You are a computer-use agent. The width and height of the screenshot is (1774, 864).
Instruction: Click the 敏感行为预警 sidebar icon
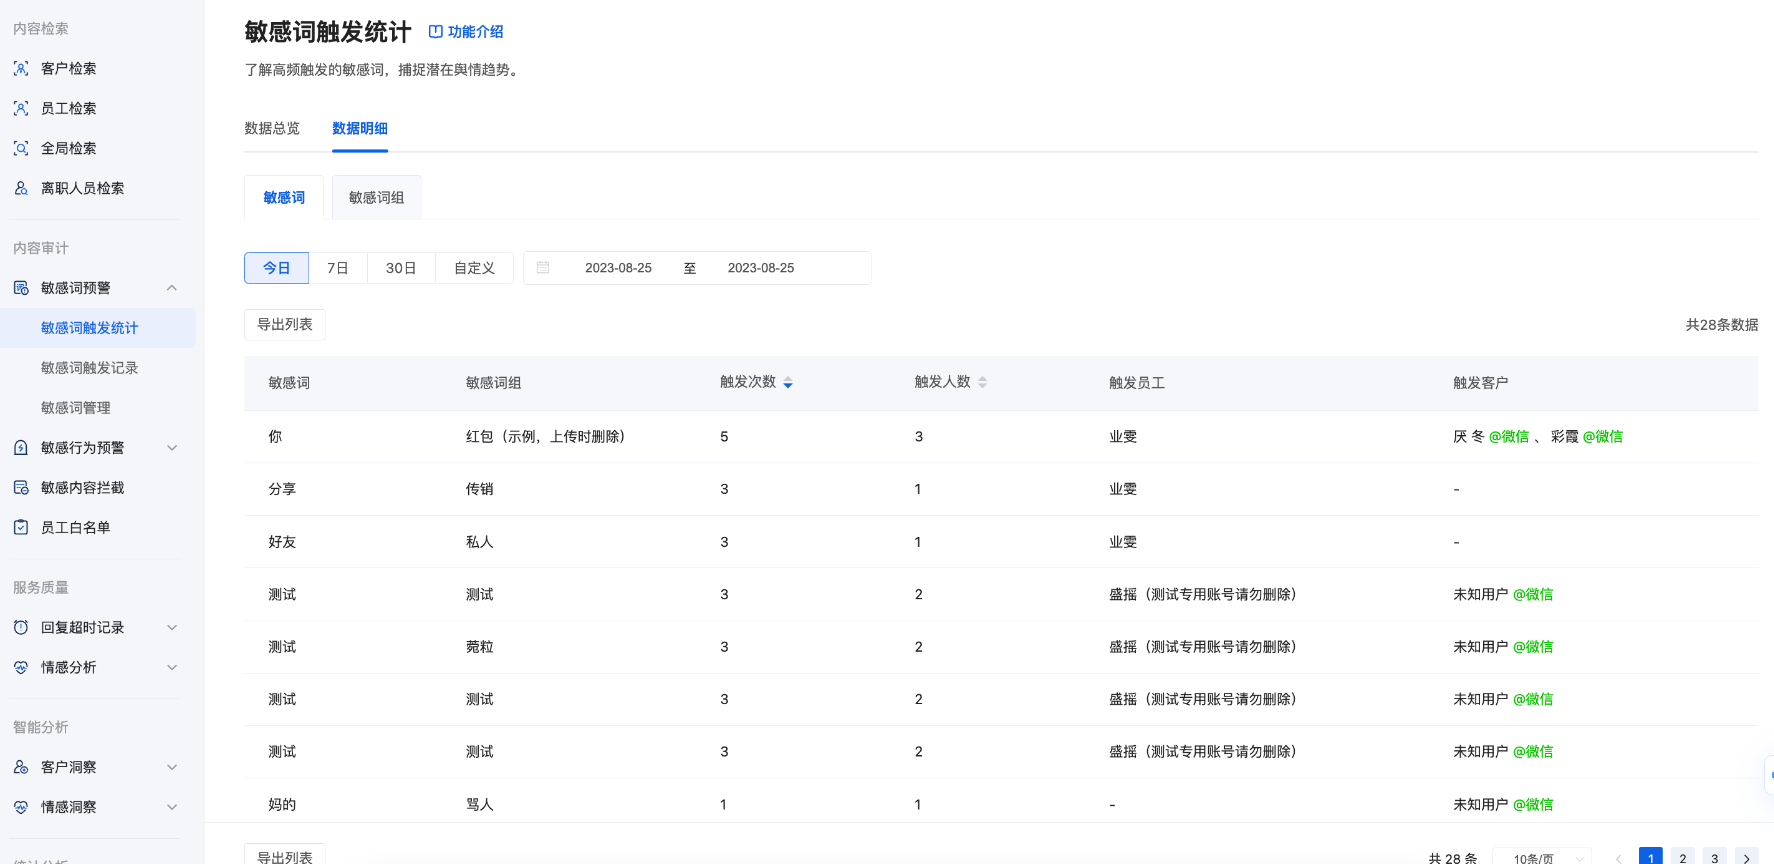[x=21, y=448]
